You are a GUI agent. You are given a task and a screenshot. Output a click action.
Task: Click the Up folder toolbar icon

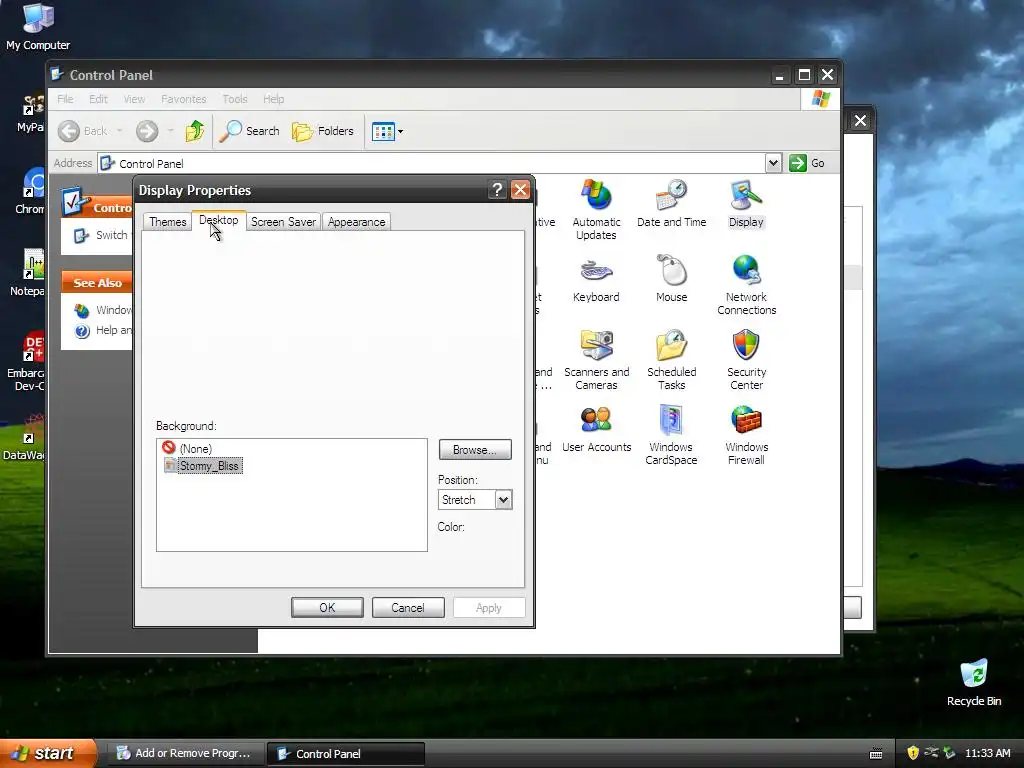(194, 131)
